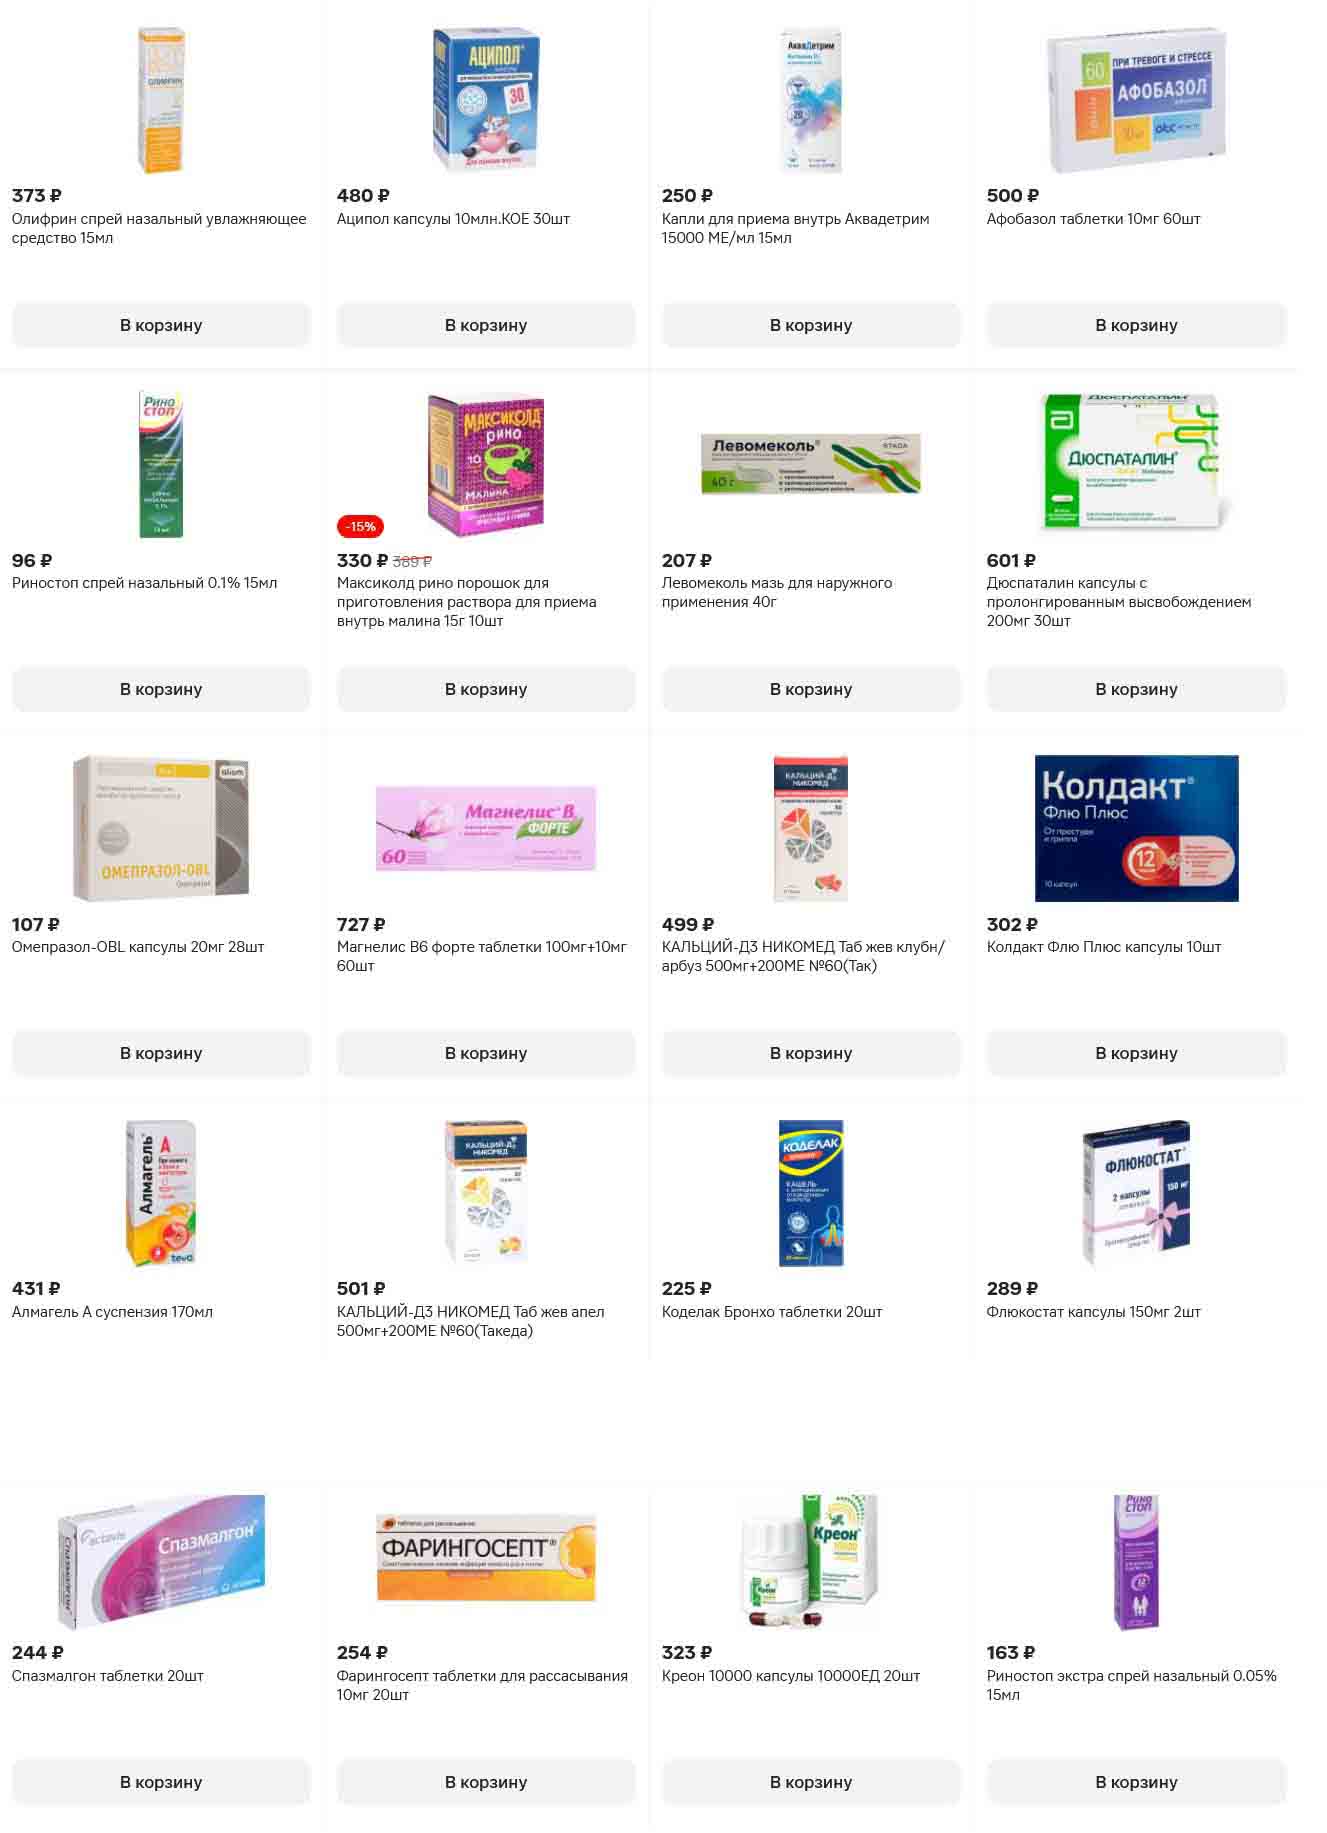The height and width of the screenshot is (1833, 1327).
Task: Add Аквадетрим drops to the cart
Action: click(x=811, y=325)
